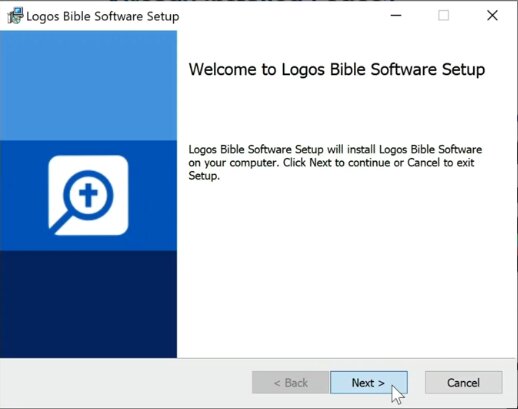This screenshot has width=518, height=409.
Task: Click the 'Logos Bible Software Setup' window title text
Action: tap(103, 16)
